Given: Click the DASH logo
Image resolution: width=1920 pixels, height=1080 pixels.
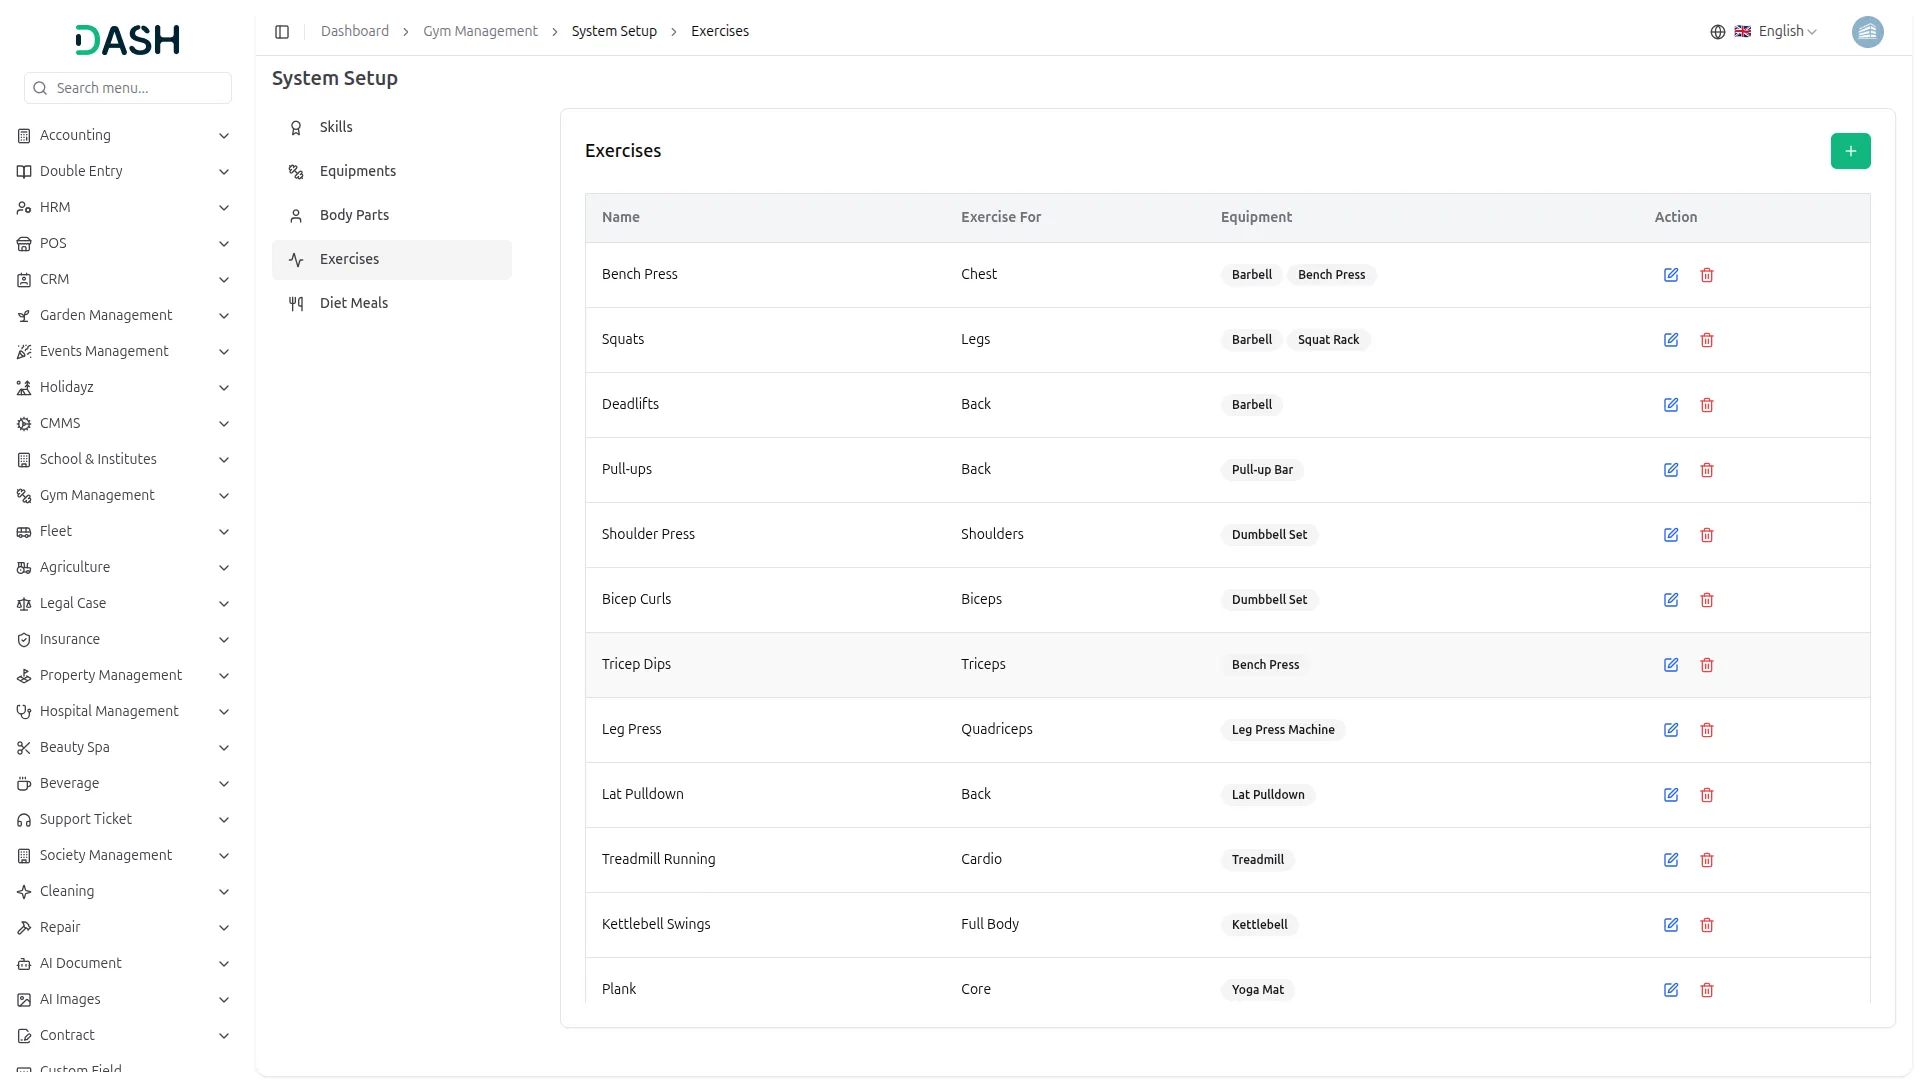Looking at the screenshot, I should (127, 40).
